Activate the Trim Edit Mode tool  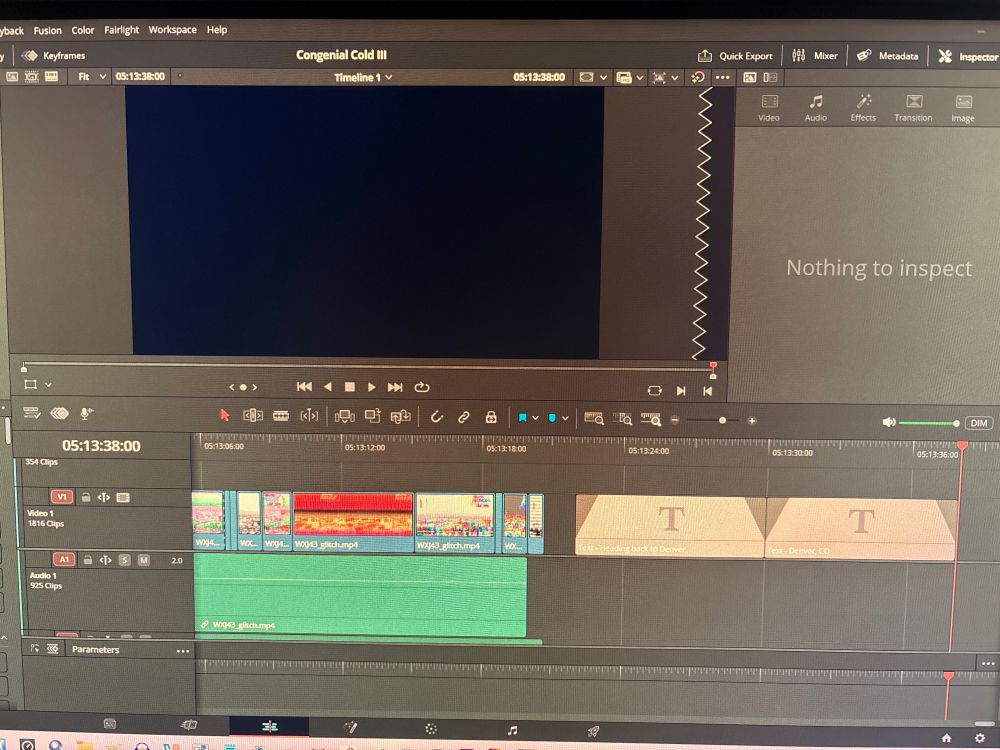pos(253,416)
